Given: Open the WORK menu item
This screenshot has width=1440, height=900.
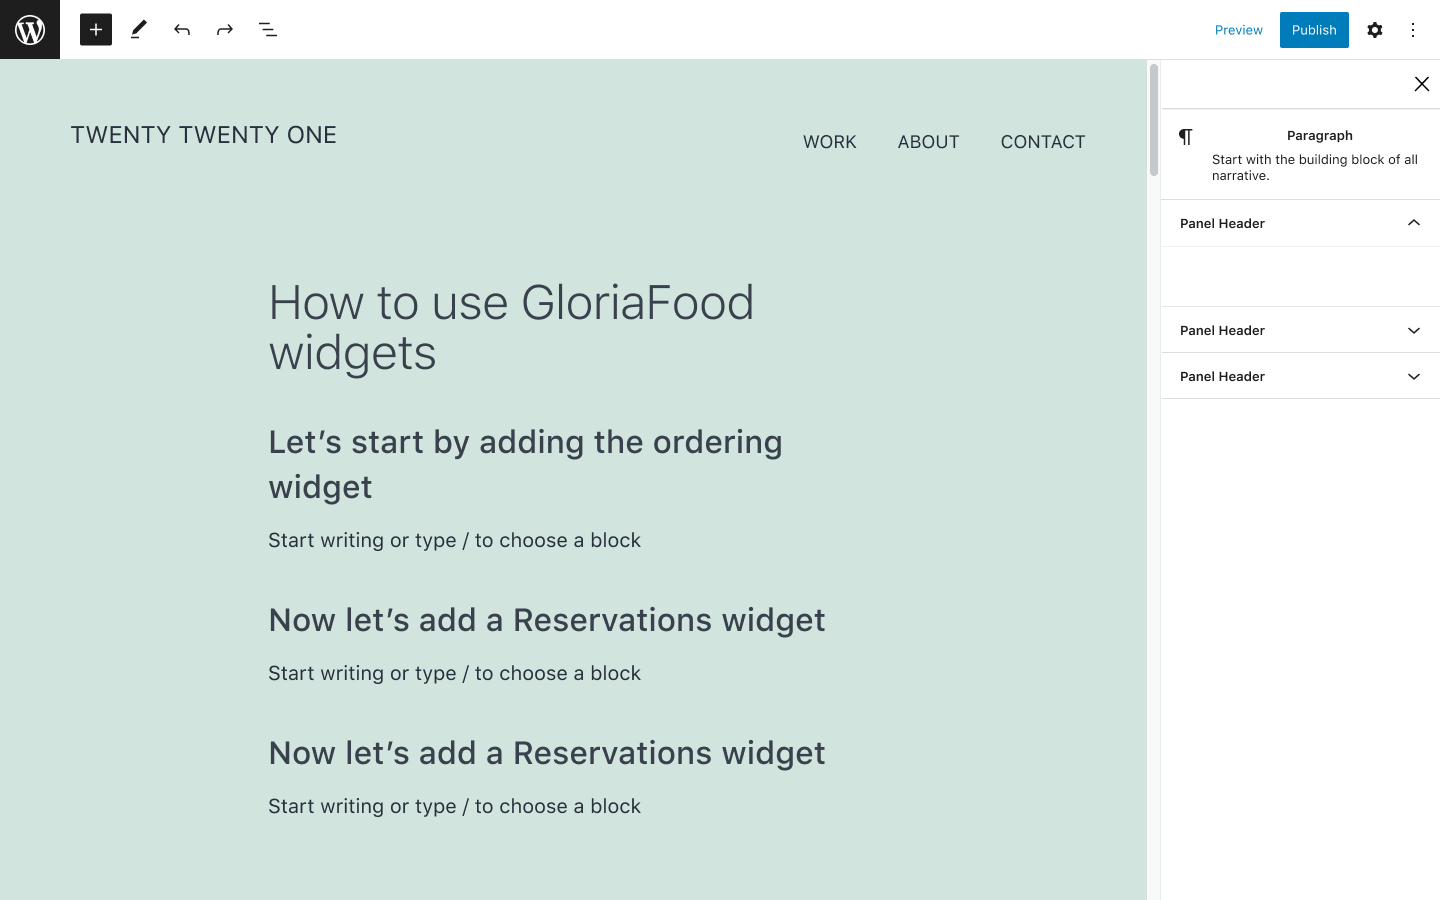Looking at the screenshot, I should (829, 141).
